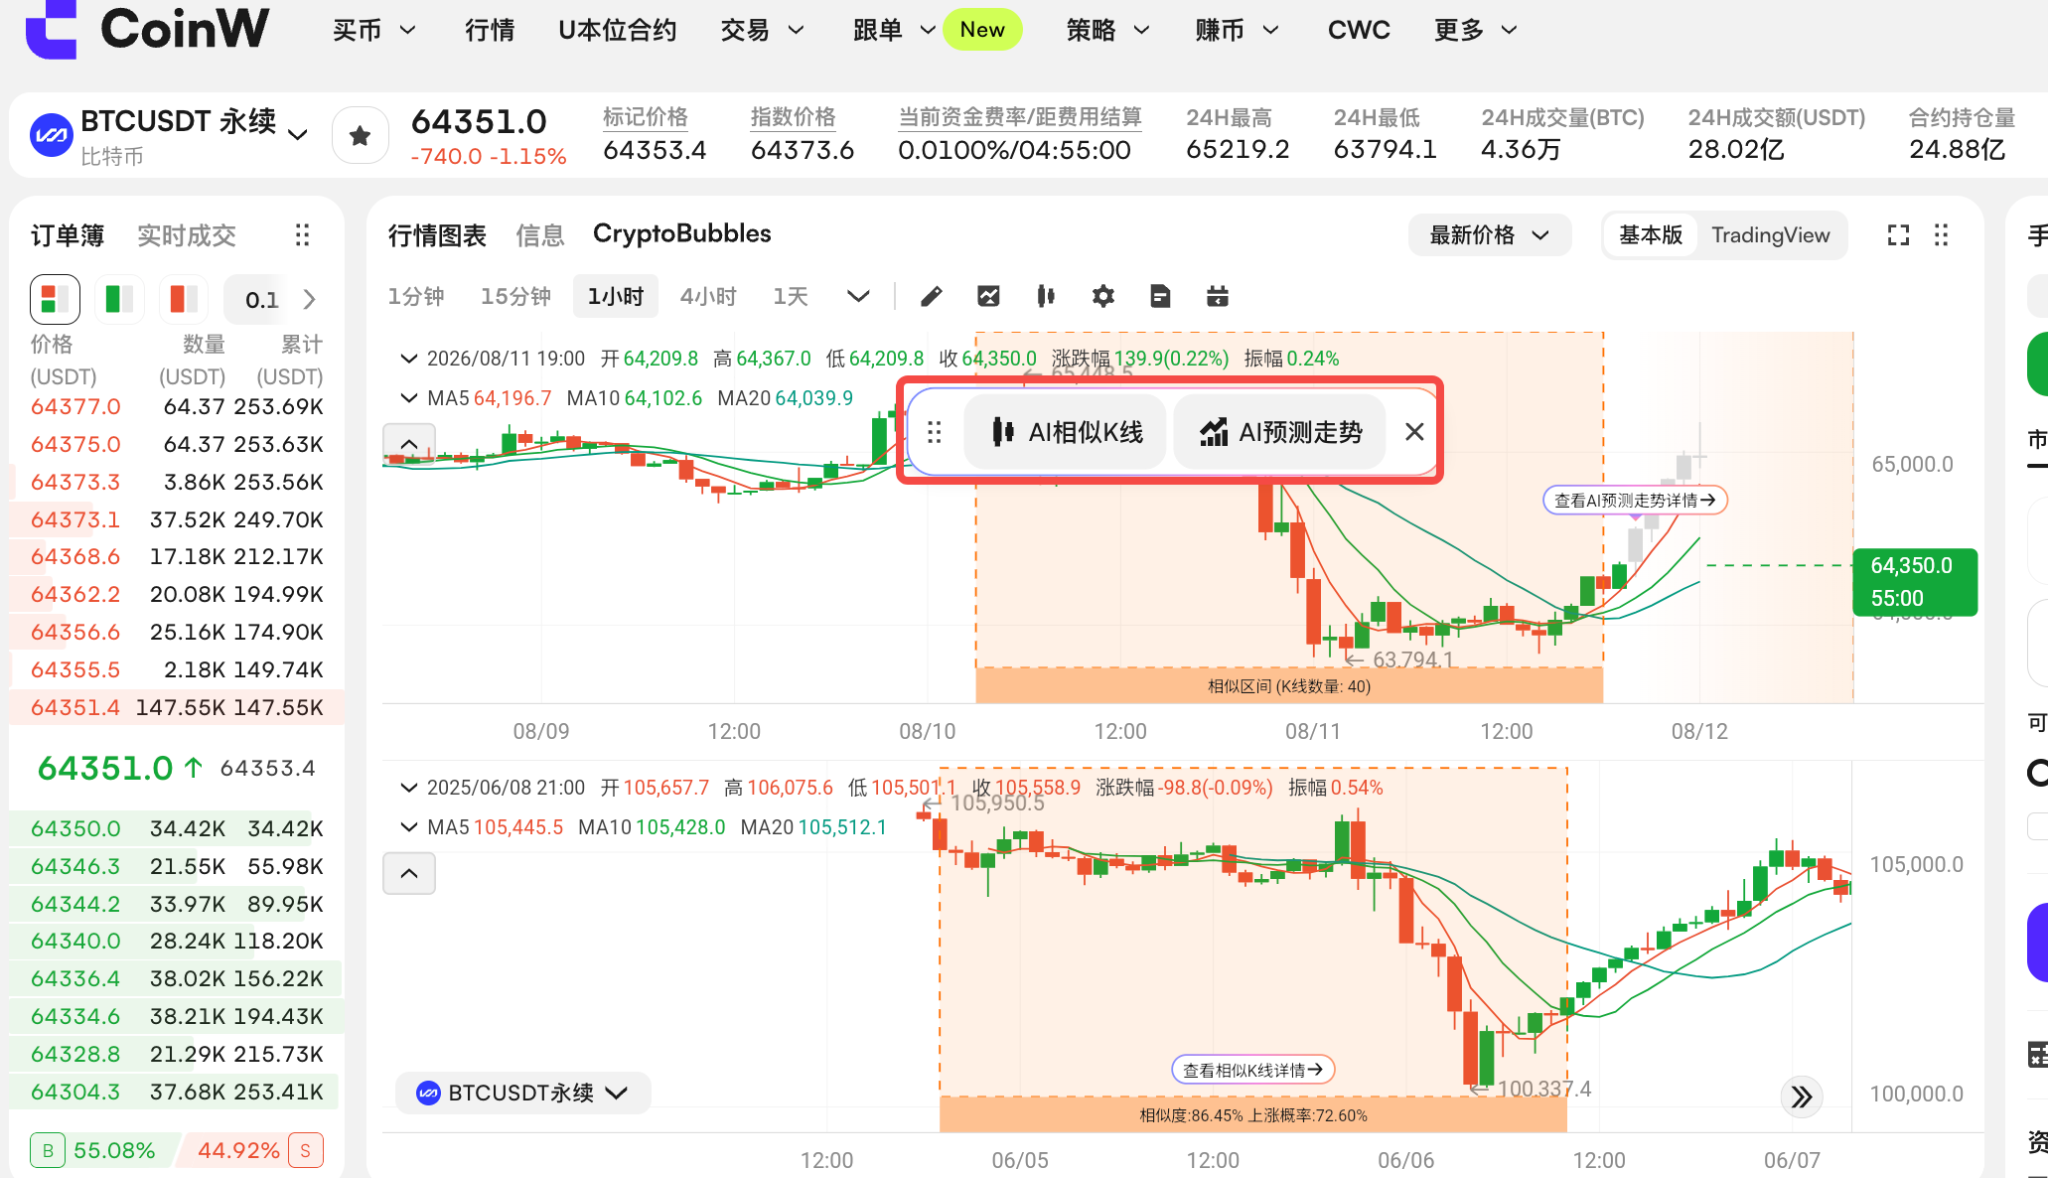Click the double-arrow jump-to-latest button
The image size is (2048, 1178).
tap(1801, 1097)
